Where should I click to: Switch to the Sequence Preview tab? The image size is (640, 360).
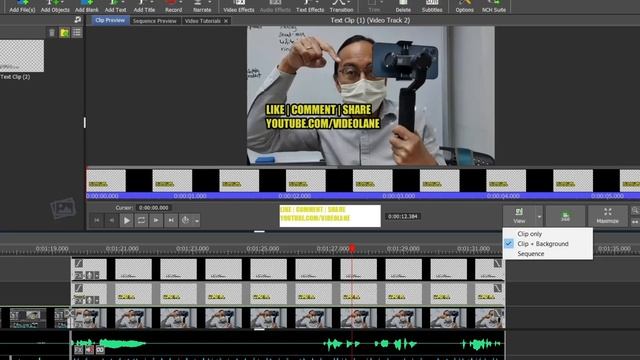pyautogui.click(x=155, y=21)
